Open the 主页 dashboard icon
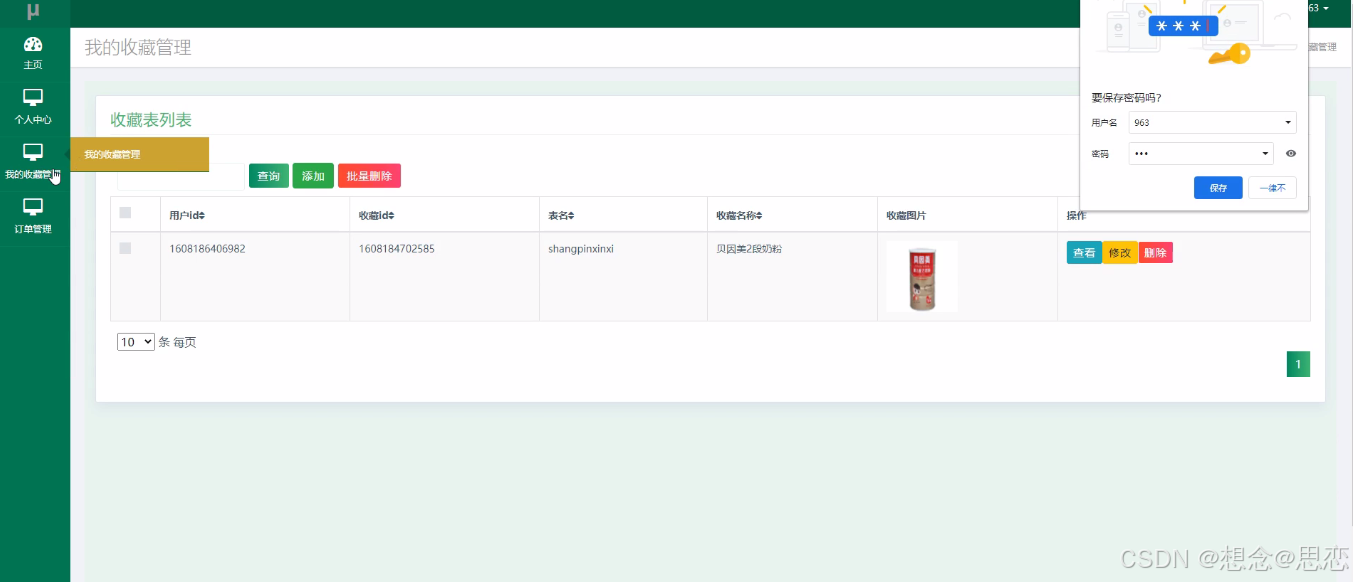 pyautogui.click(x=33, y=44)
